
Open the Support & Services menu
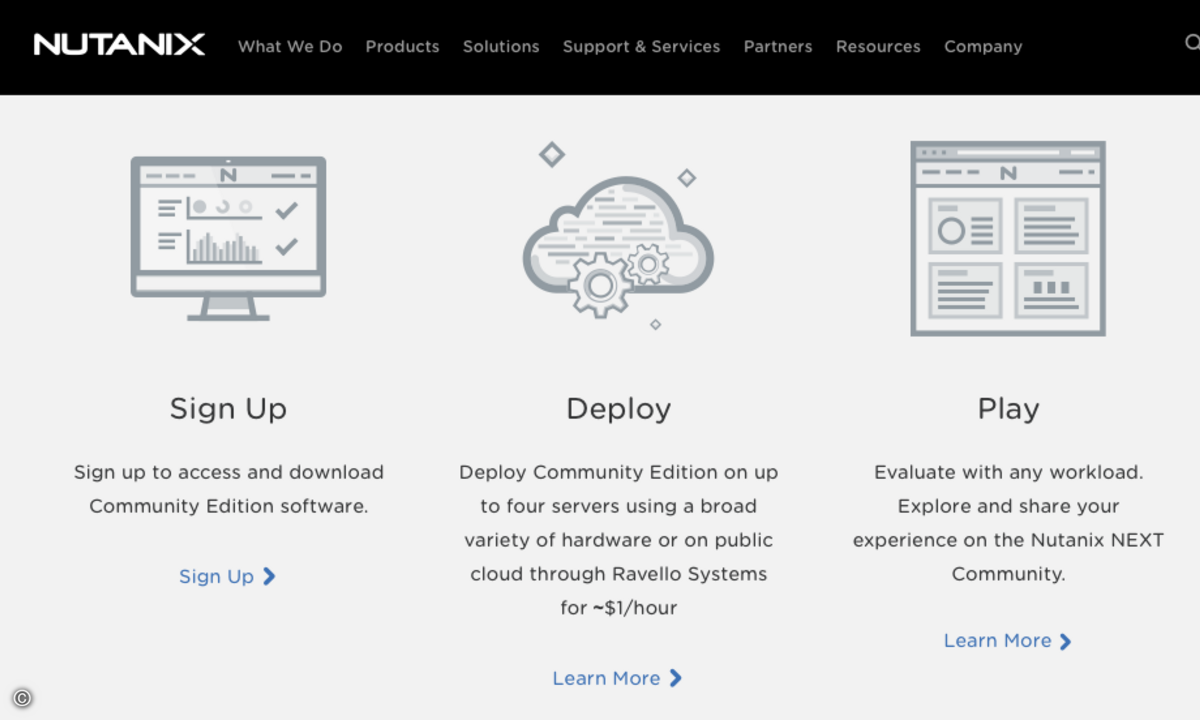641,46
